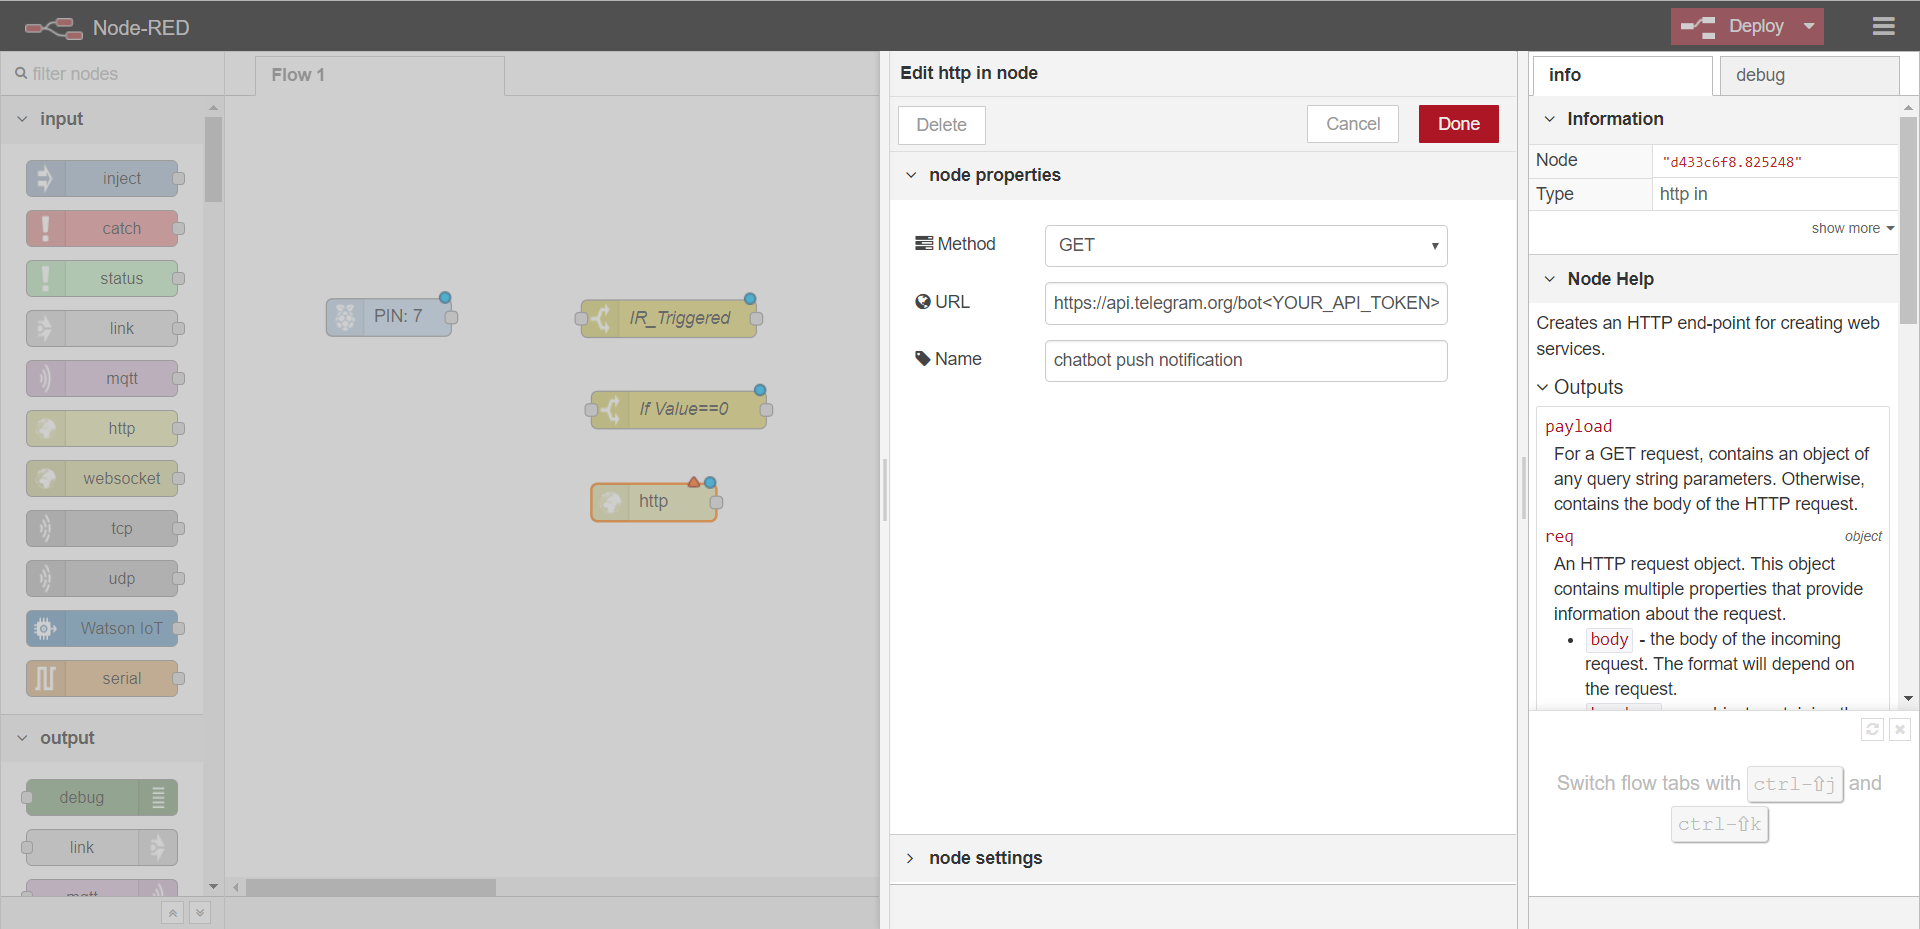The image size is (1920, 929).
Task: Click the debug output node list icon
Action: click(158, 798)
